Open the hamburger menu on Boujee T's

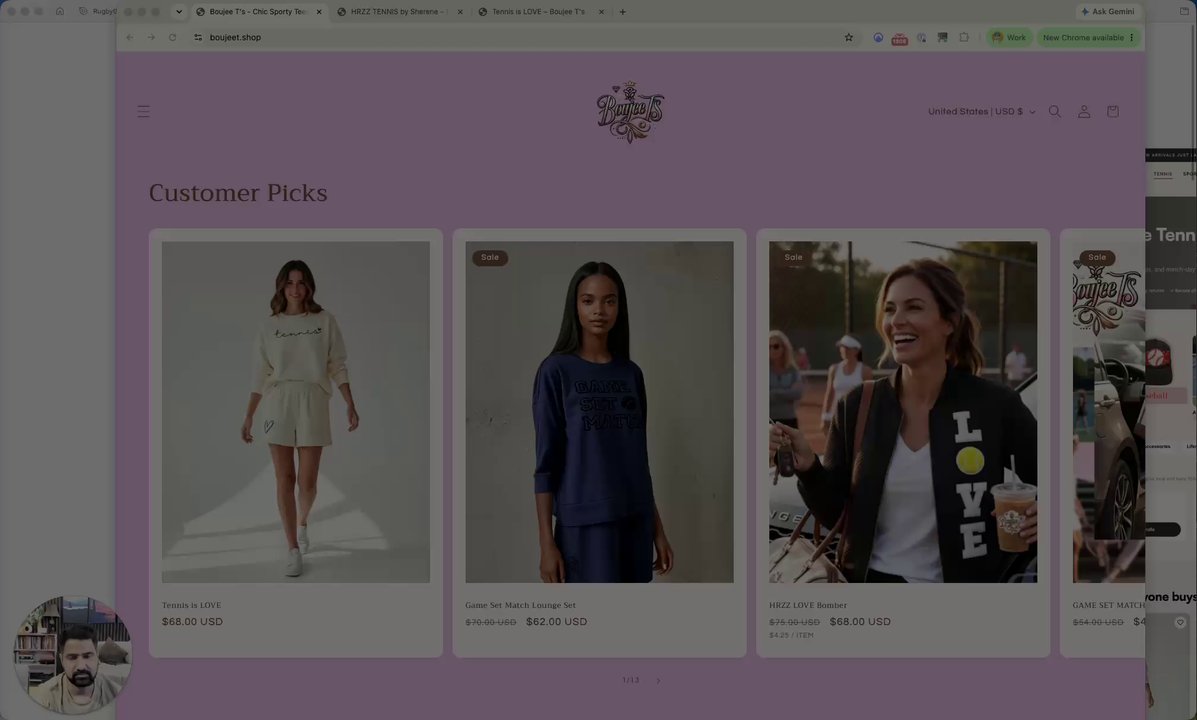(144, 111)
